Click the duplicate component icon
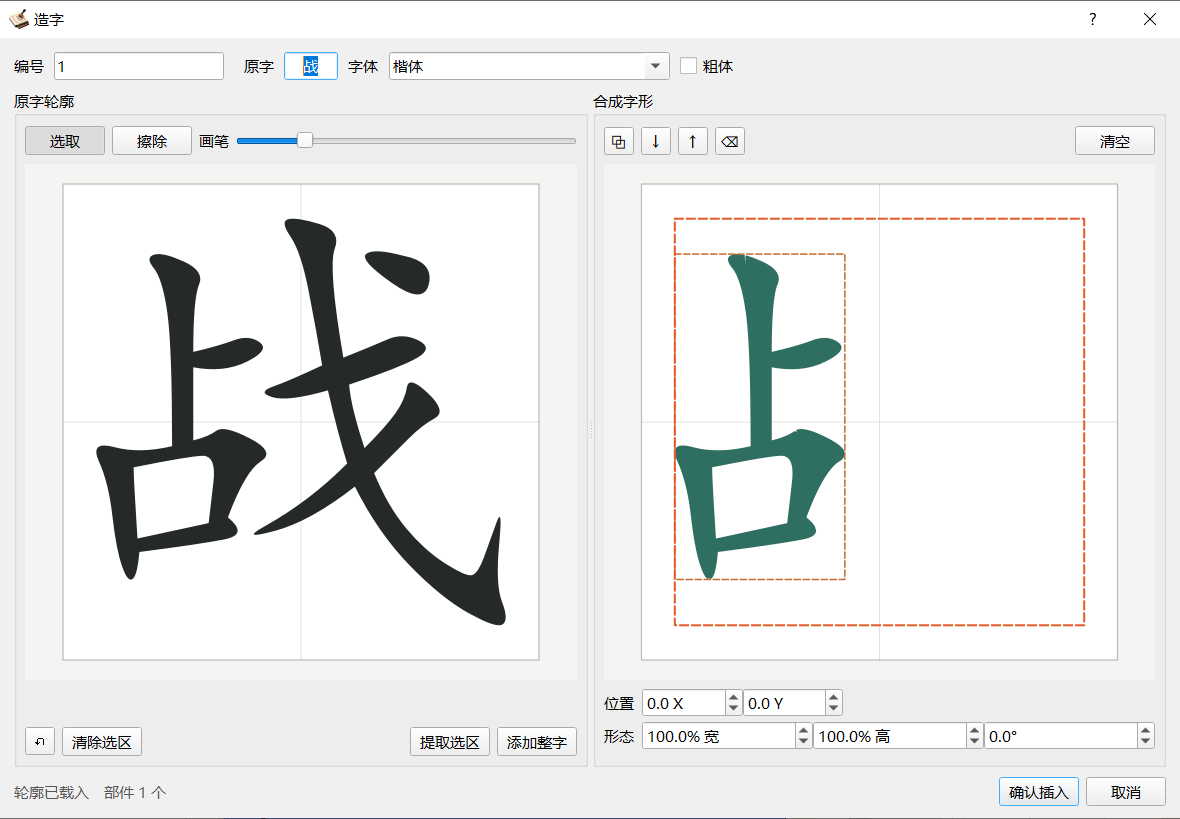This screenshot has width=1180, height=819. coord(619,142)
